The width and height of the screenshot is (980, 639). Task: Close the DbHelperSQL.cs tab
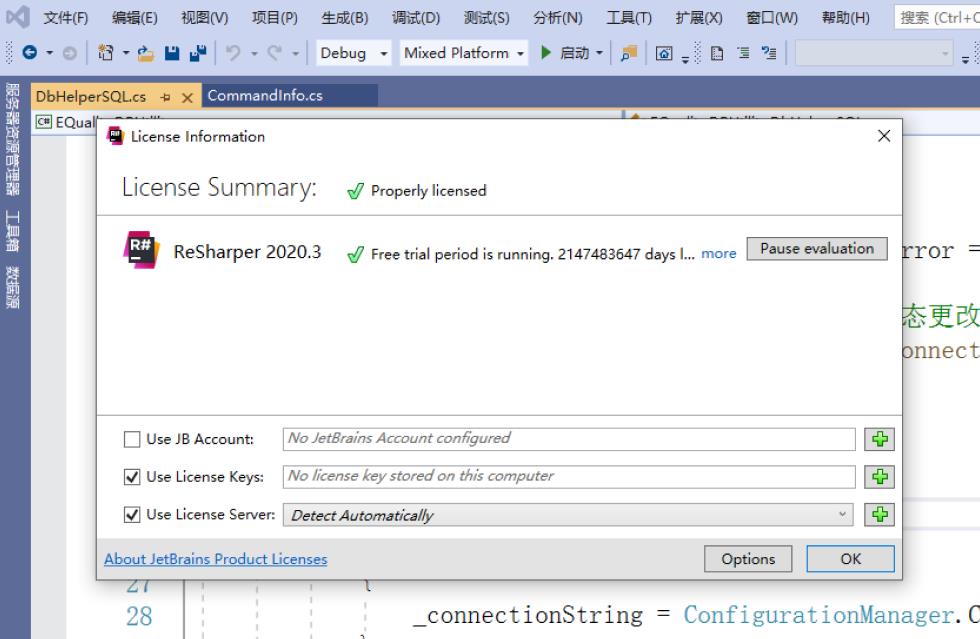click(187, 98)
